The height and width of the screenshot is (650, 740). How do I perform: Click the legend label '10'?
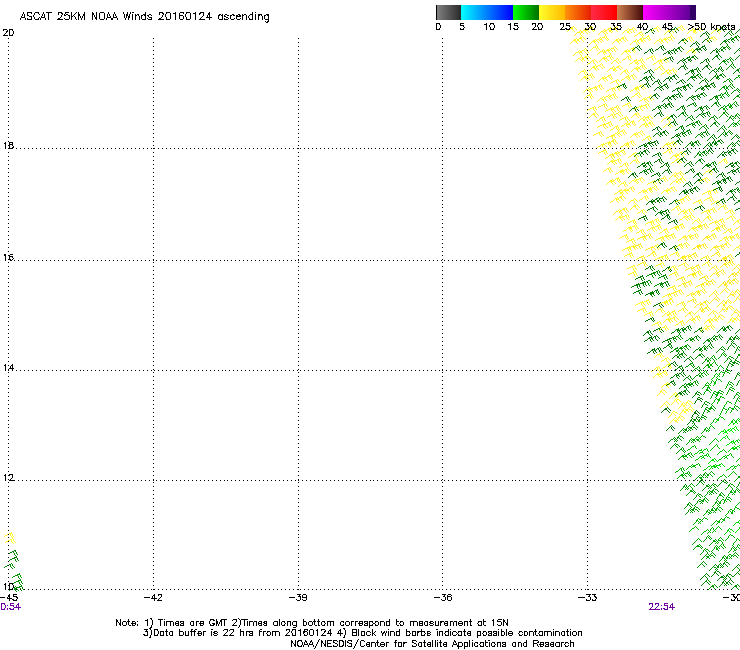pyautogui.click(x=489, y=27)
